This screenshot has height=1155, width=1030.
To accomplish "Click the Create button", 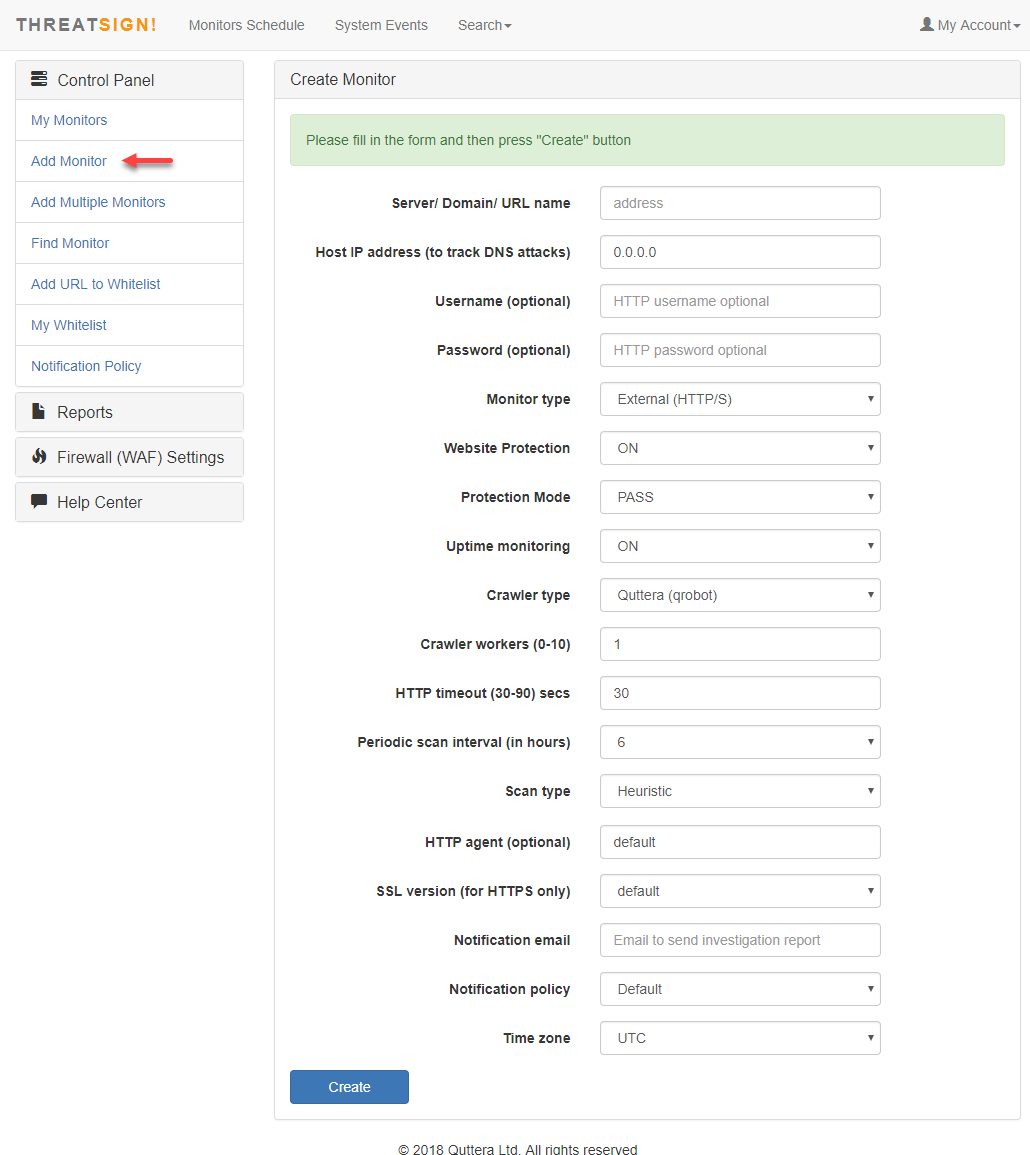I will click(349, 1087).
